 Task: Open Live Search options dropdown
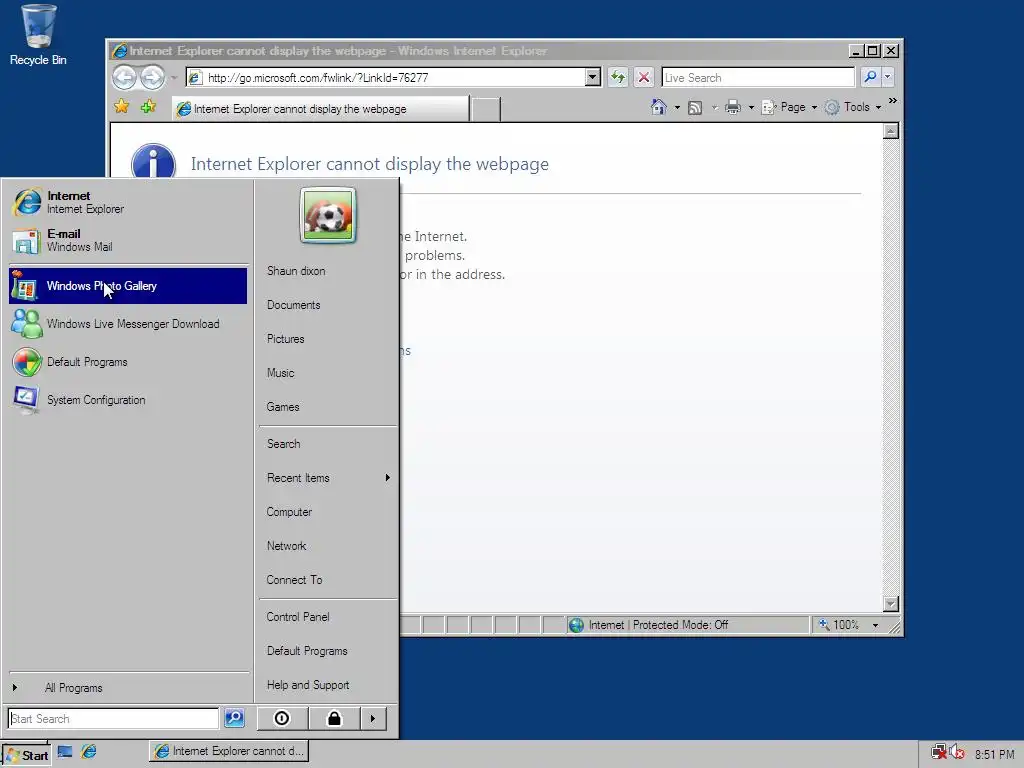click(x=888, y=77)
